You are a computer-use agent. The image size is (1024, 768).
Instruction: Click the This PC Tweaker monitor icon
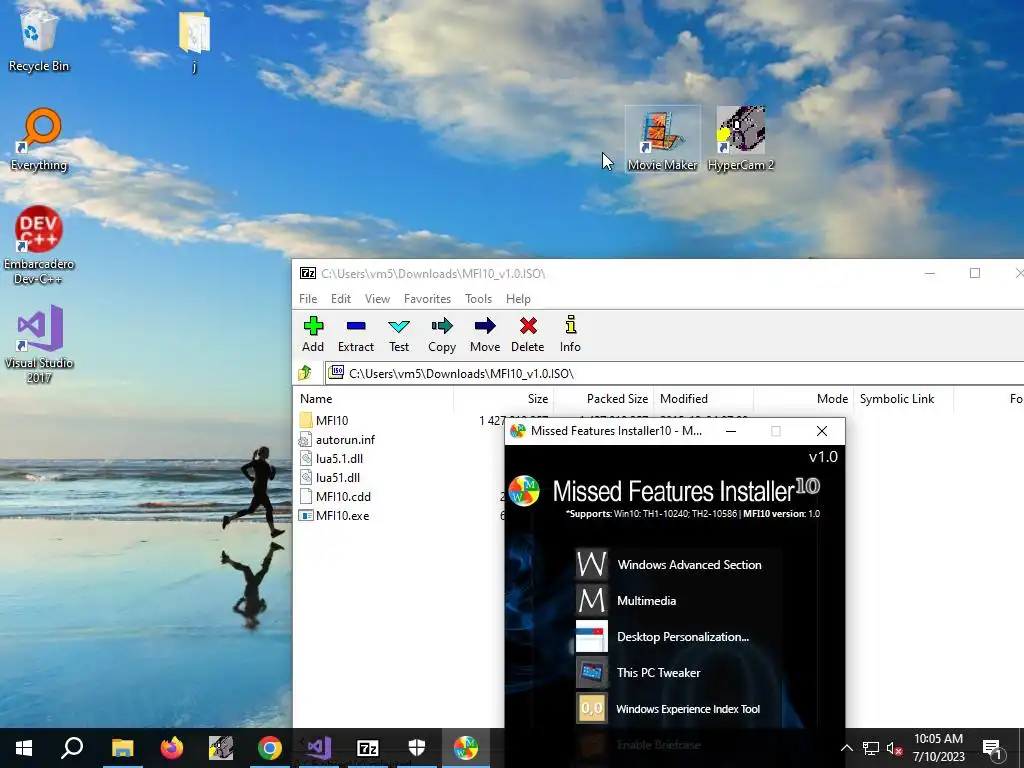click(x=592, y=672)
